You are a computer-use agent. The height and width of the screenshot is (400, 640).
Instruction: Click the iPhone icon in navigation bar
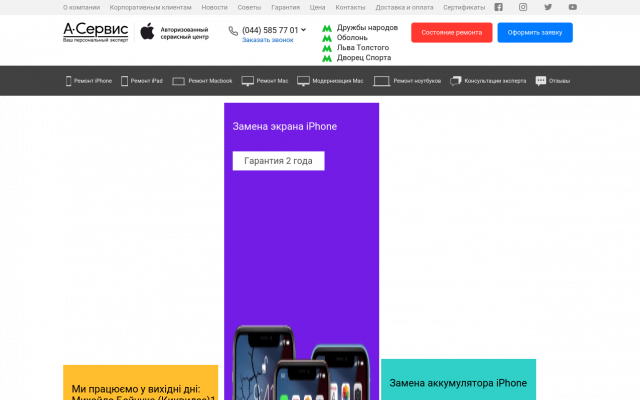tap(69, 81)
